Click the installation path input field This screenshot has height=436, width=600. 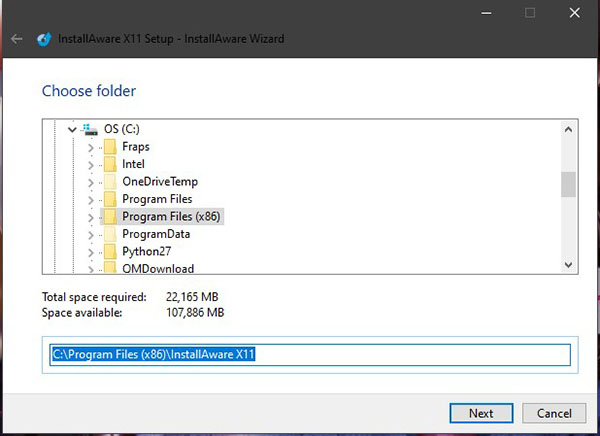pos(310,354)
